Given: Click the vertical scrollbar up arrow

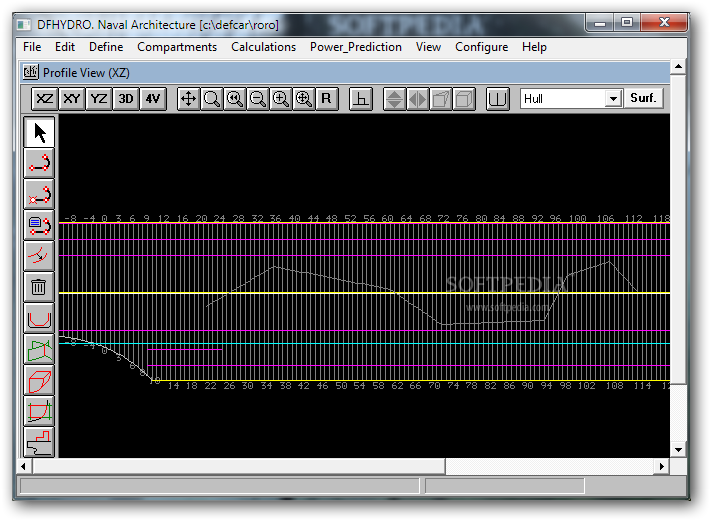Looking at the screenshot, I should coord(678,67).
